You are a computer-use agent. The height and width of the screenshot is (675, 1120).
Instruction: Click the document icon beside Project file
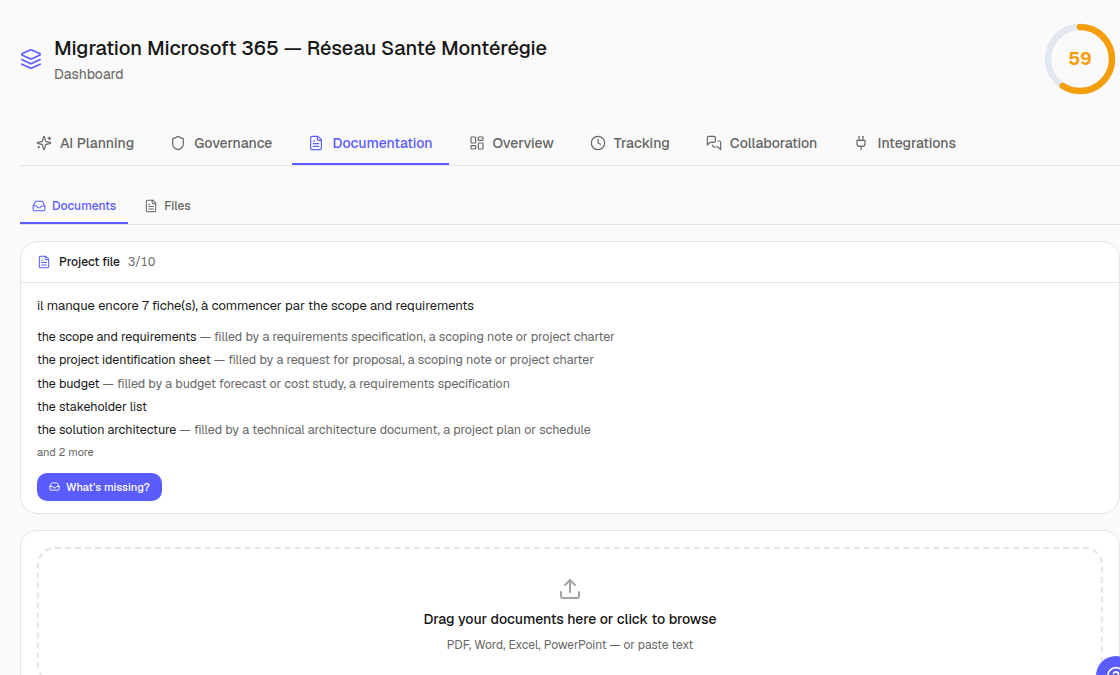pos(44,262)
